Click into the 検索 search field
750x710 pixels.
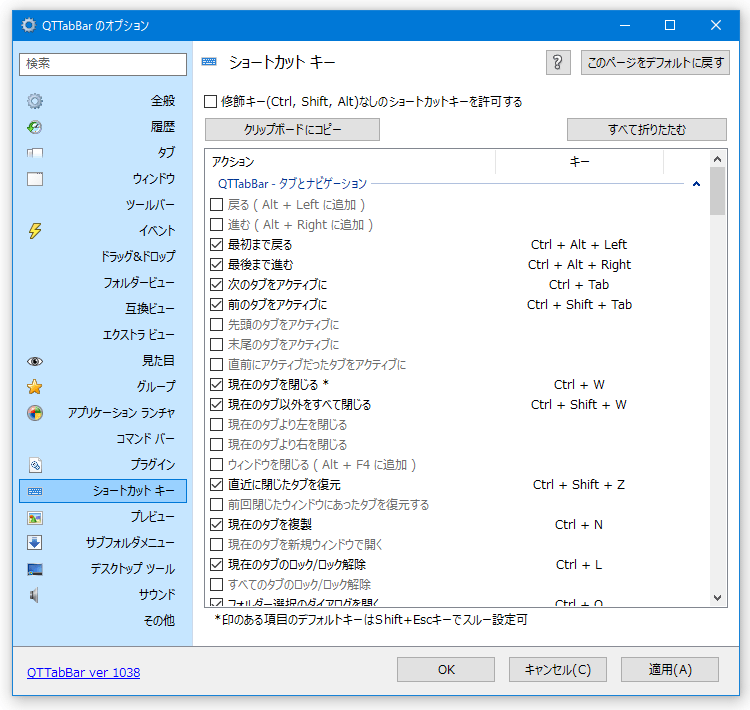coord(103,64)
